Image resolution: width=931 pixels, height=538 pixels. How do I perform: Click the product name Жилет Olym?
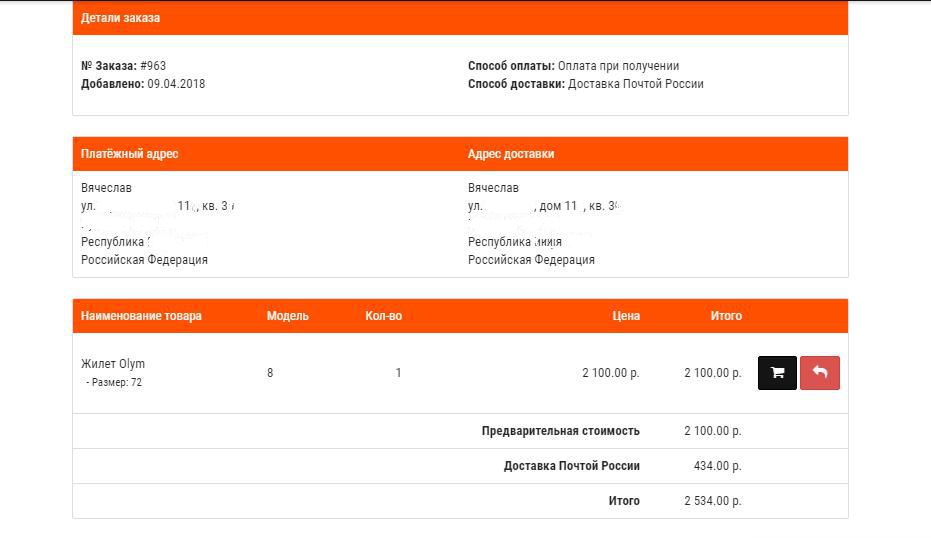click(x=113, y=364)
